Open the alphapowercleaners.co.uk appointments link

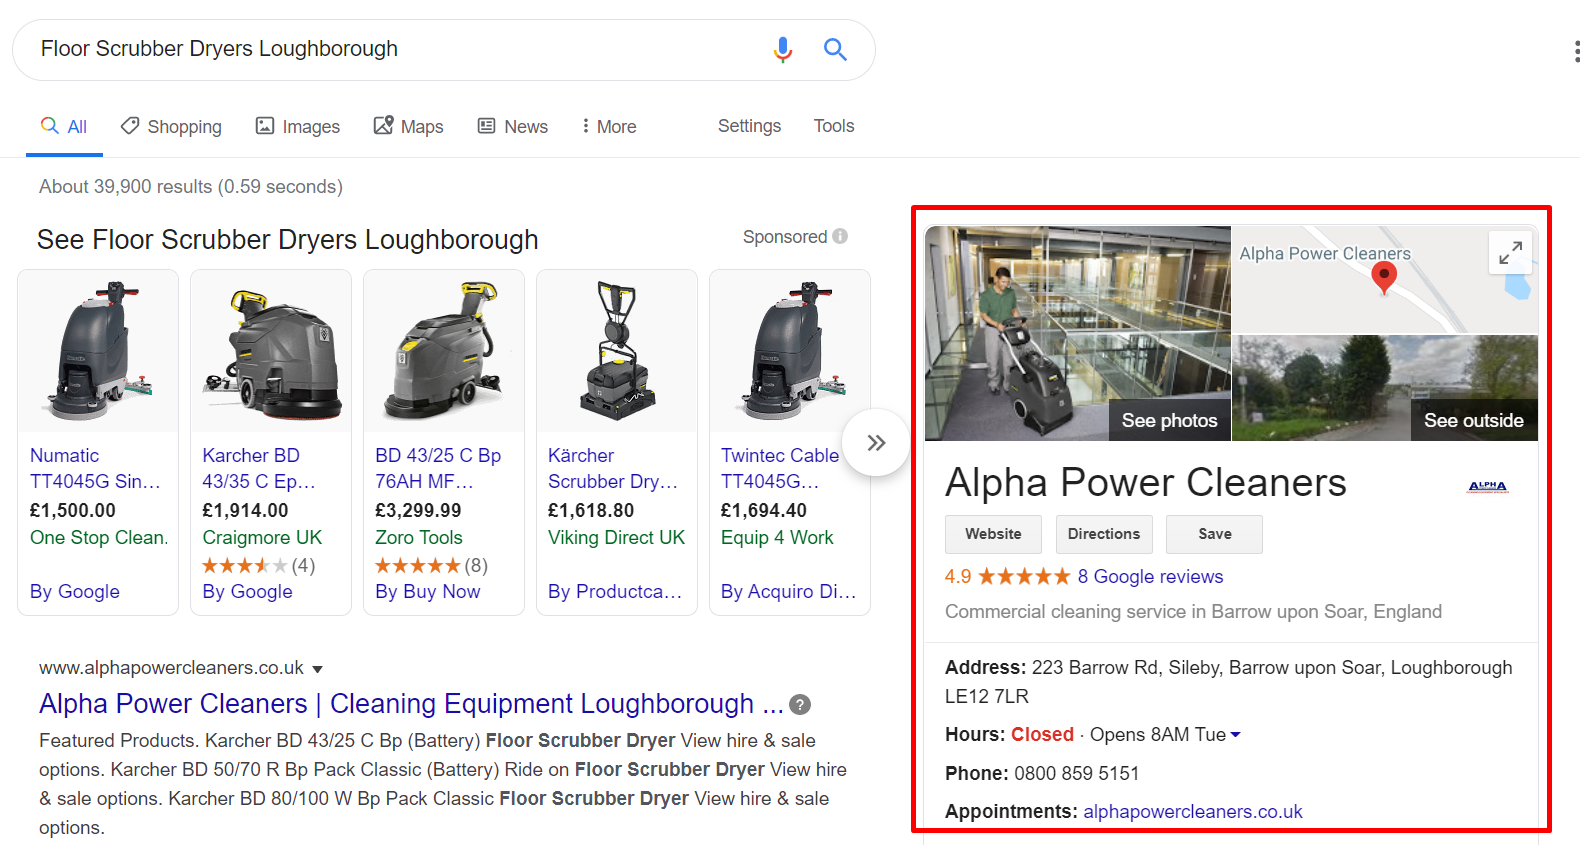coord(1193,812)
